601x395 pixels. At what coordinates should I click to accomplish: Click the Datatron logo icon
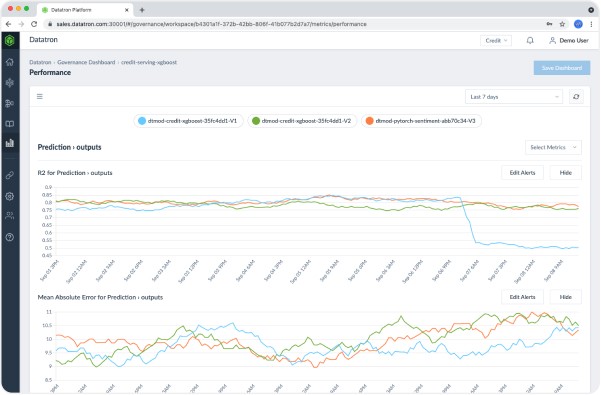point(10,40)
